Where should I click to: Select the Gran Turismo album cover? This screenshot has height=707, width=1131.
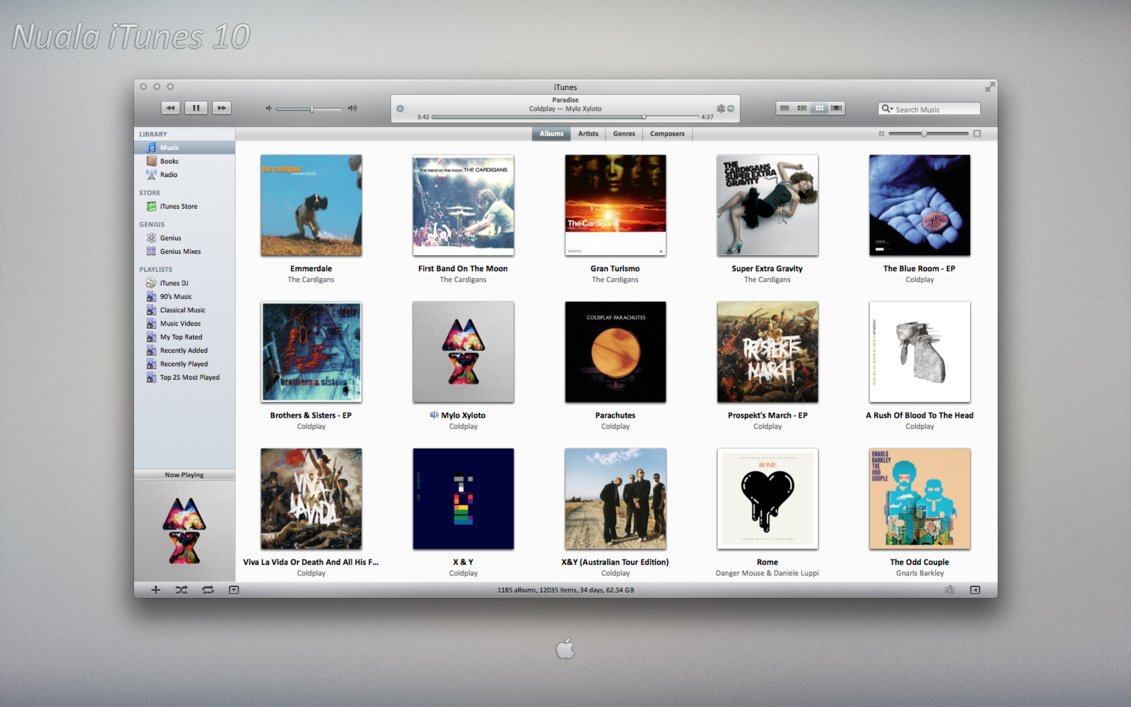(615, 206)
